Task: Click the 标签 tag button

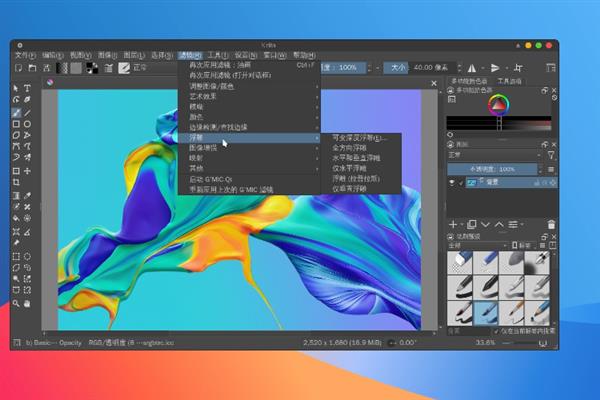Action: tap(522, 245)
